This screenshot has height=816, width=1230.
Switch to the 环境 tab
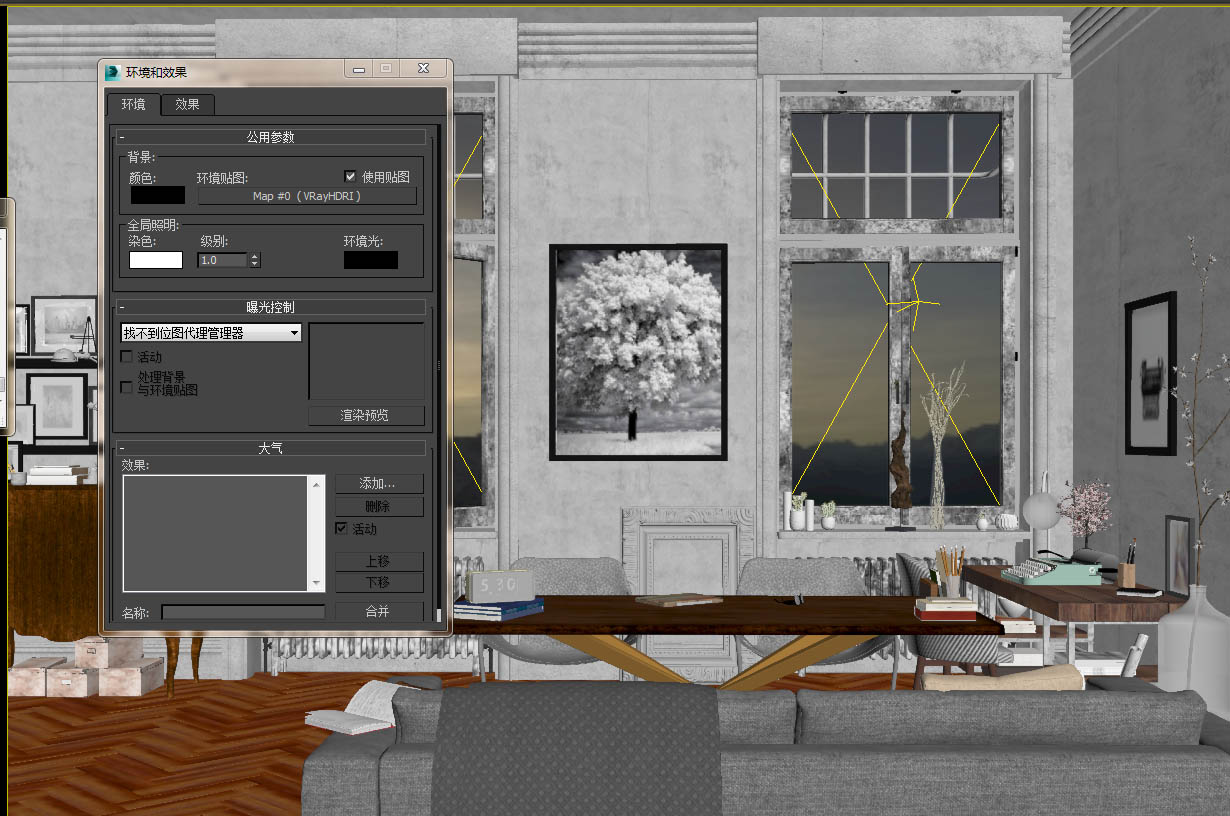133,104
